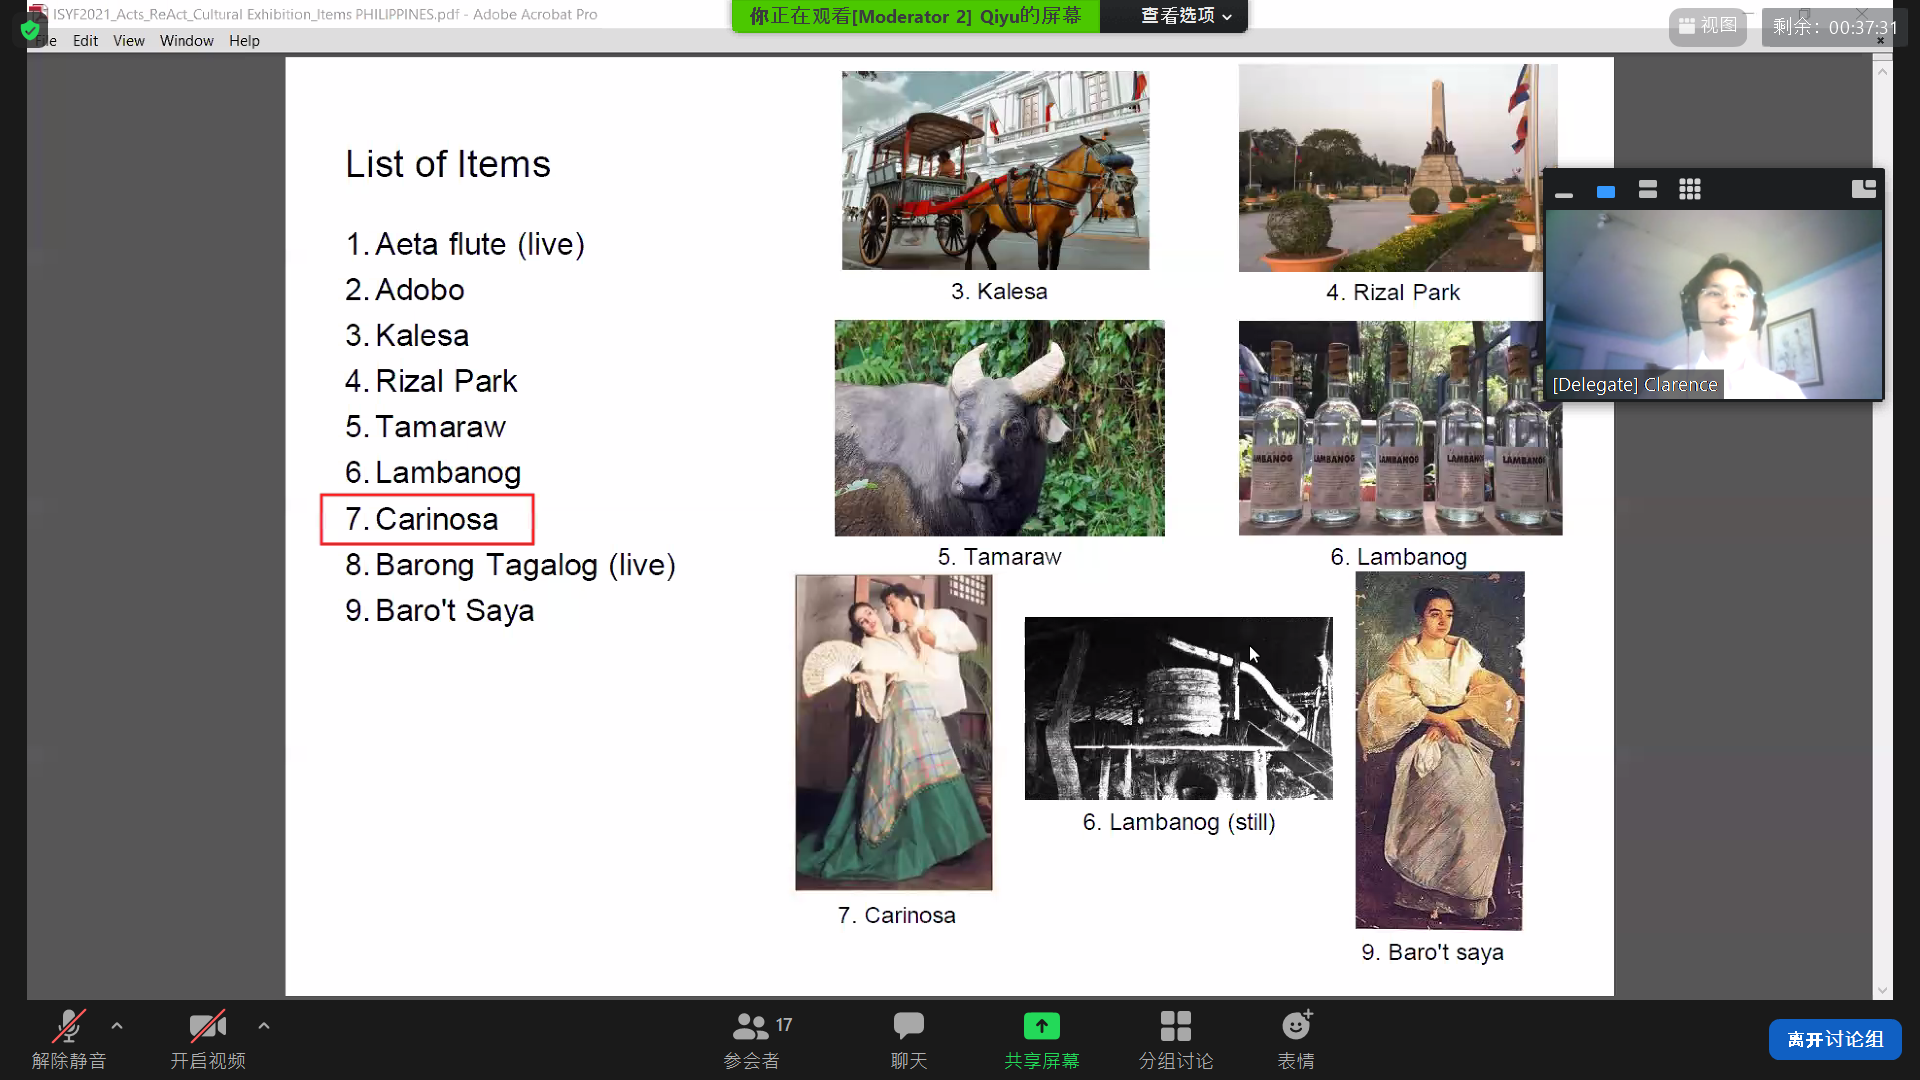Expand audio options arrow beside microphone

(x=117, y=1026)
